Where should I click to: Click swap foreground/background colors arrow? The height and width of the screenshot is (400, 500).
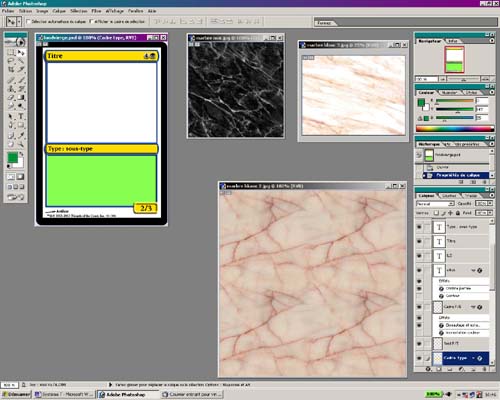(22, 154)
